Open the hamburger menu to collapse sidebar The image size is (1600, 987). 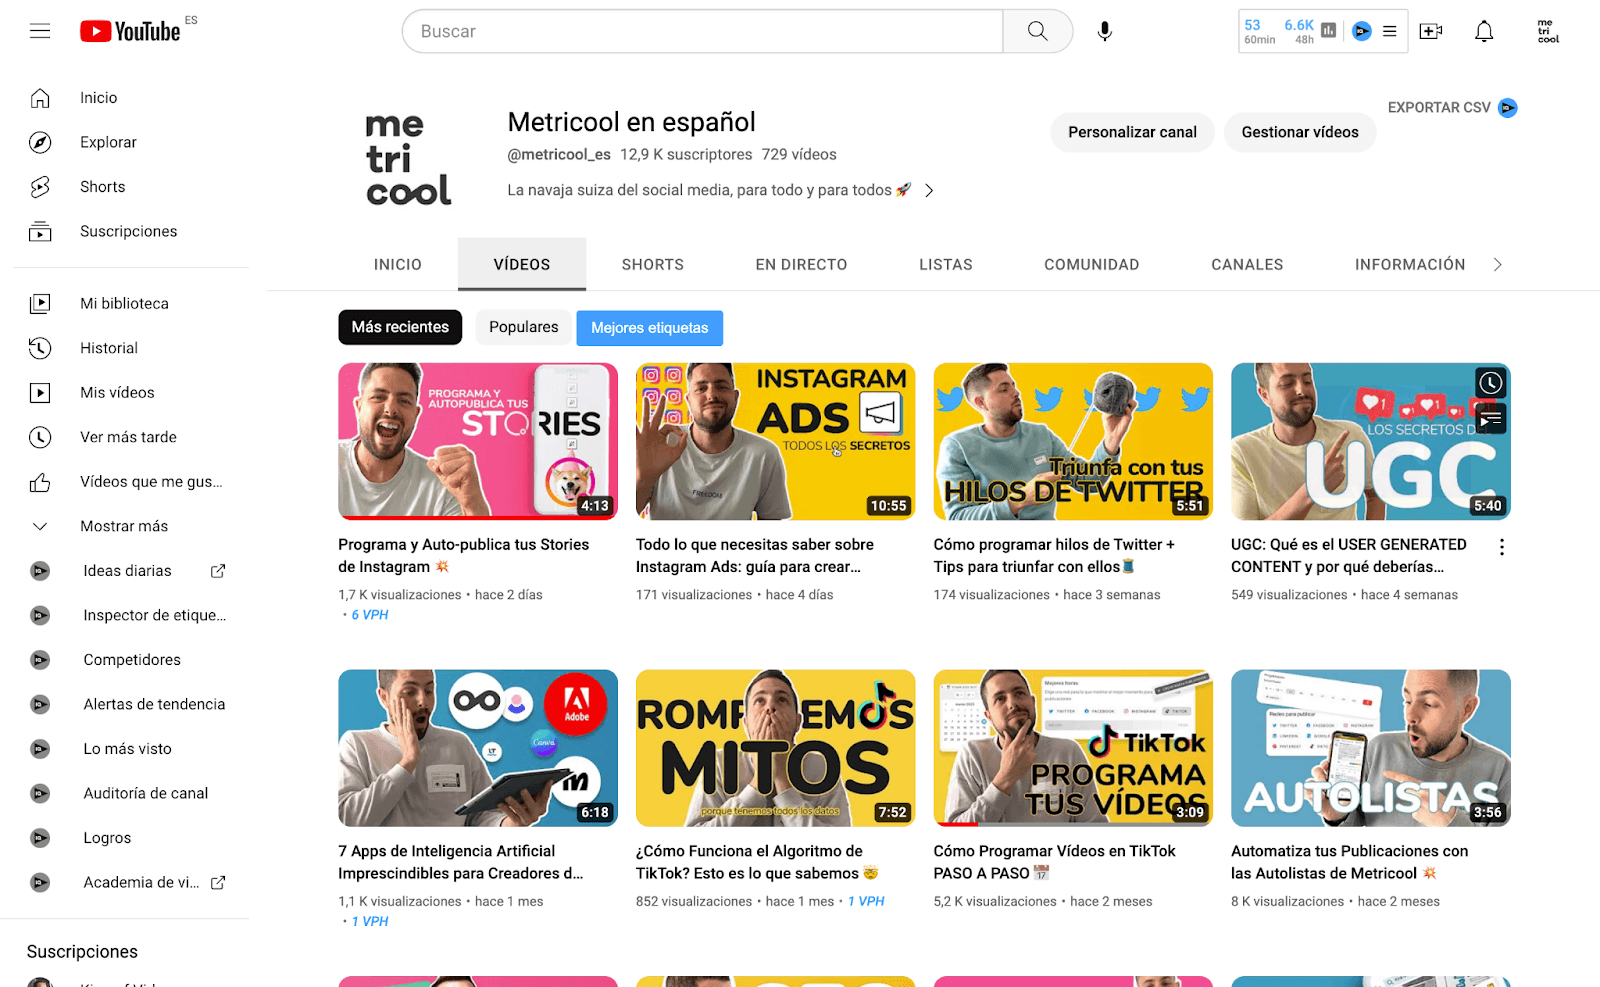coord(40,31)
